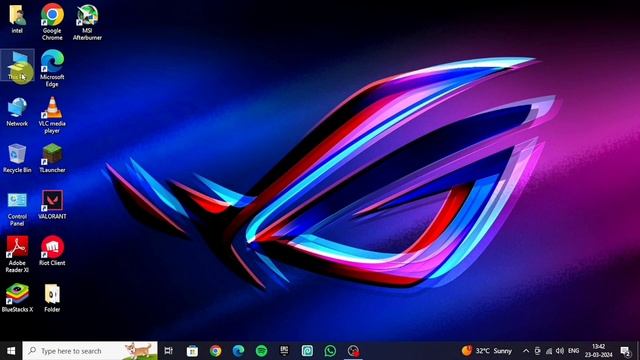
Task: Open Microsoft Store from the taskbar
Action: point(192,351)
